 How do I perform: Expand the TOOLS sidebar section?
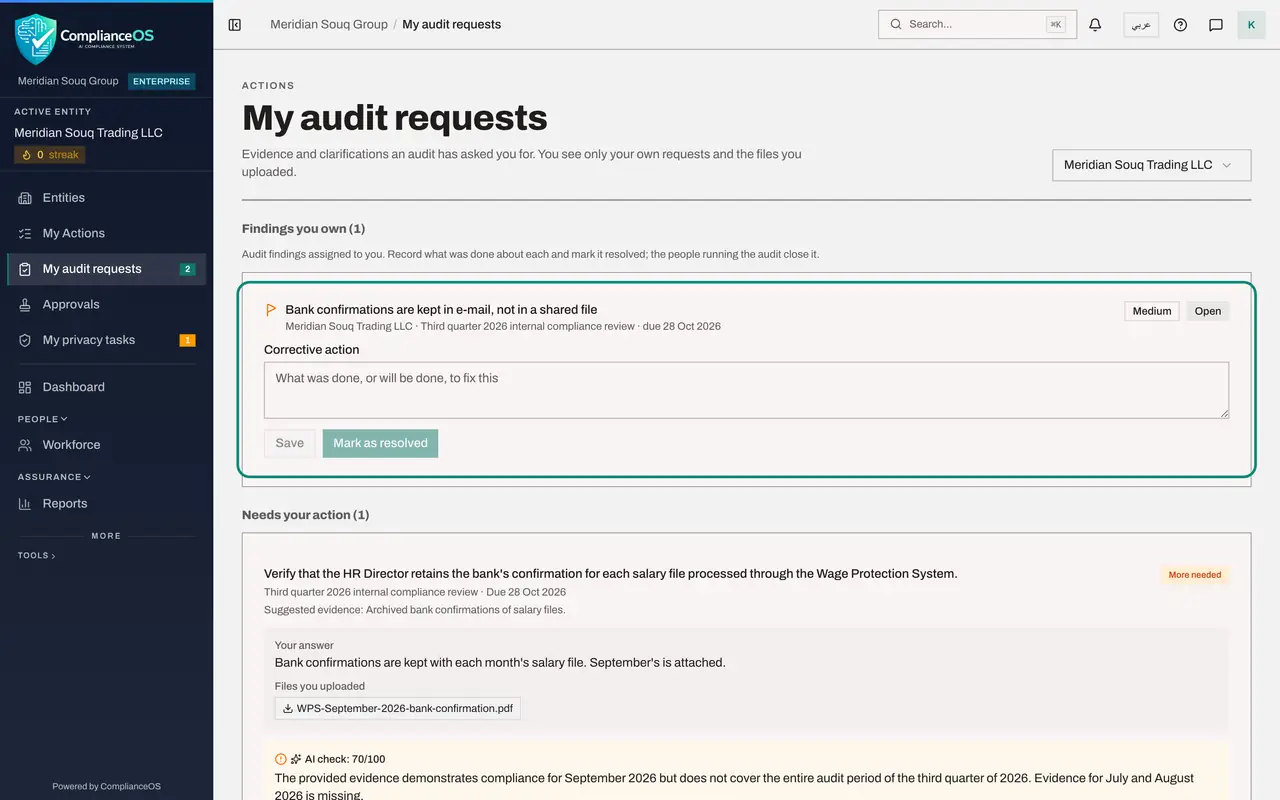point(37,556)
